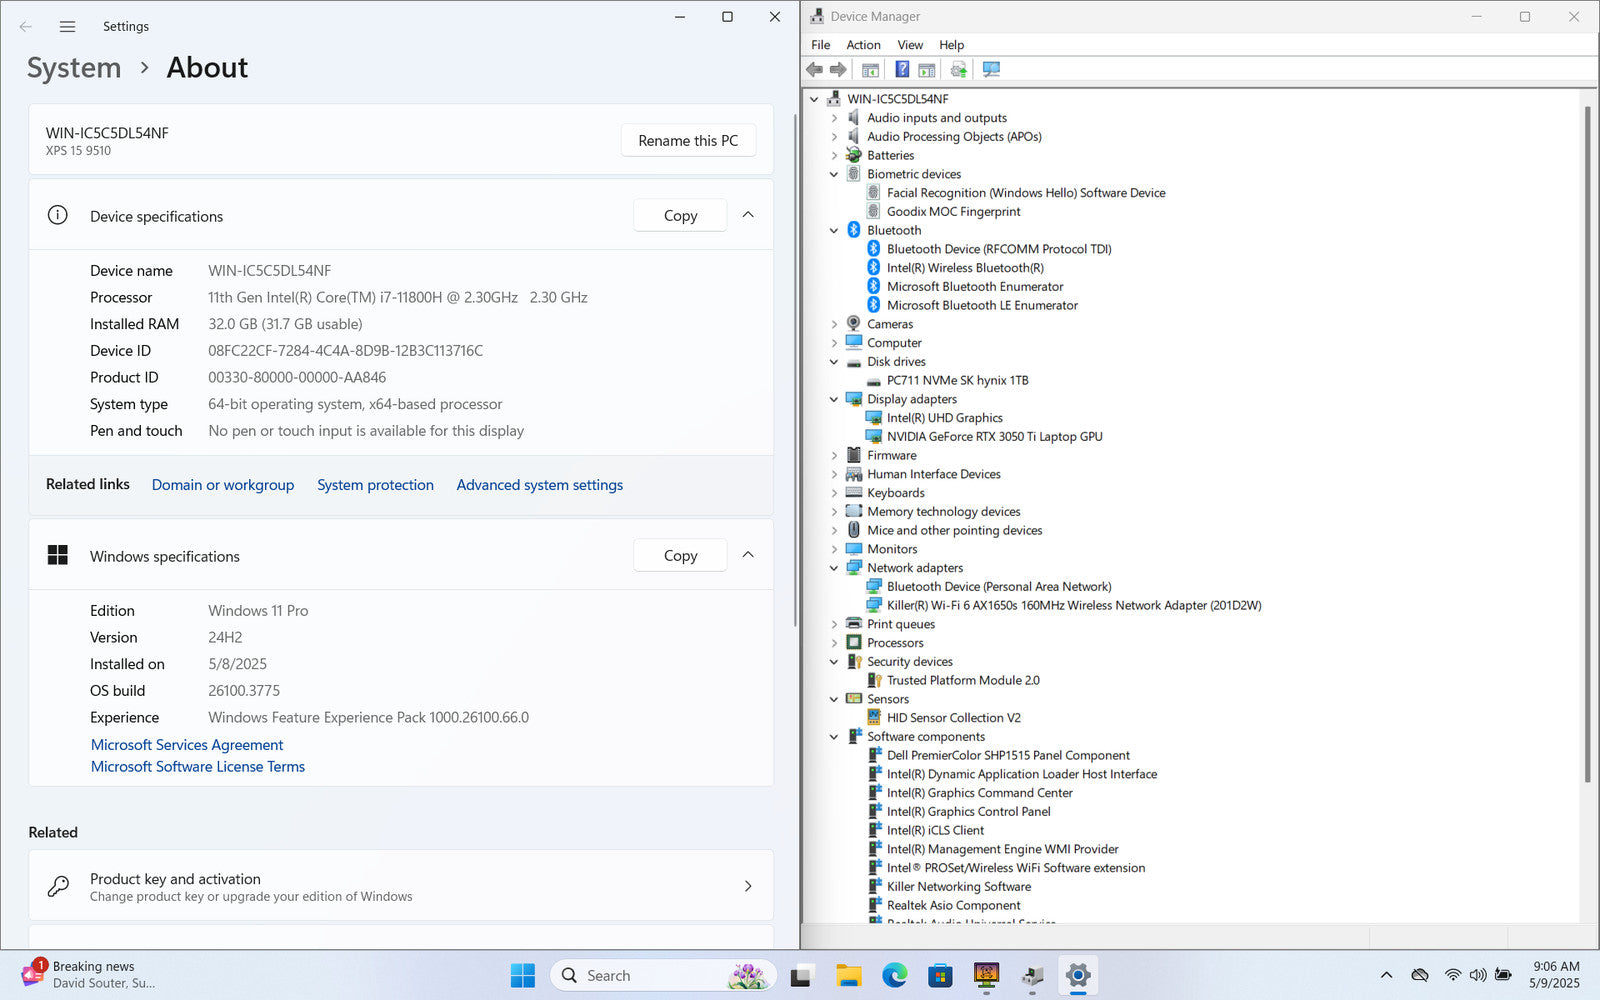1600x1000 pixels.
Task: Copy Windows specifications
Action: [680, 556]
